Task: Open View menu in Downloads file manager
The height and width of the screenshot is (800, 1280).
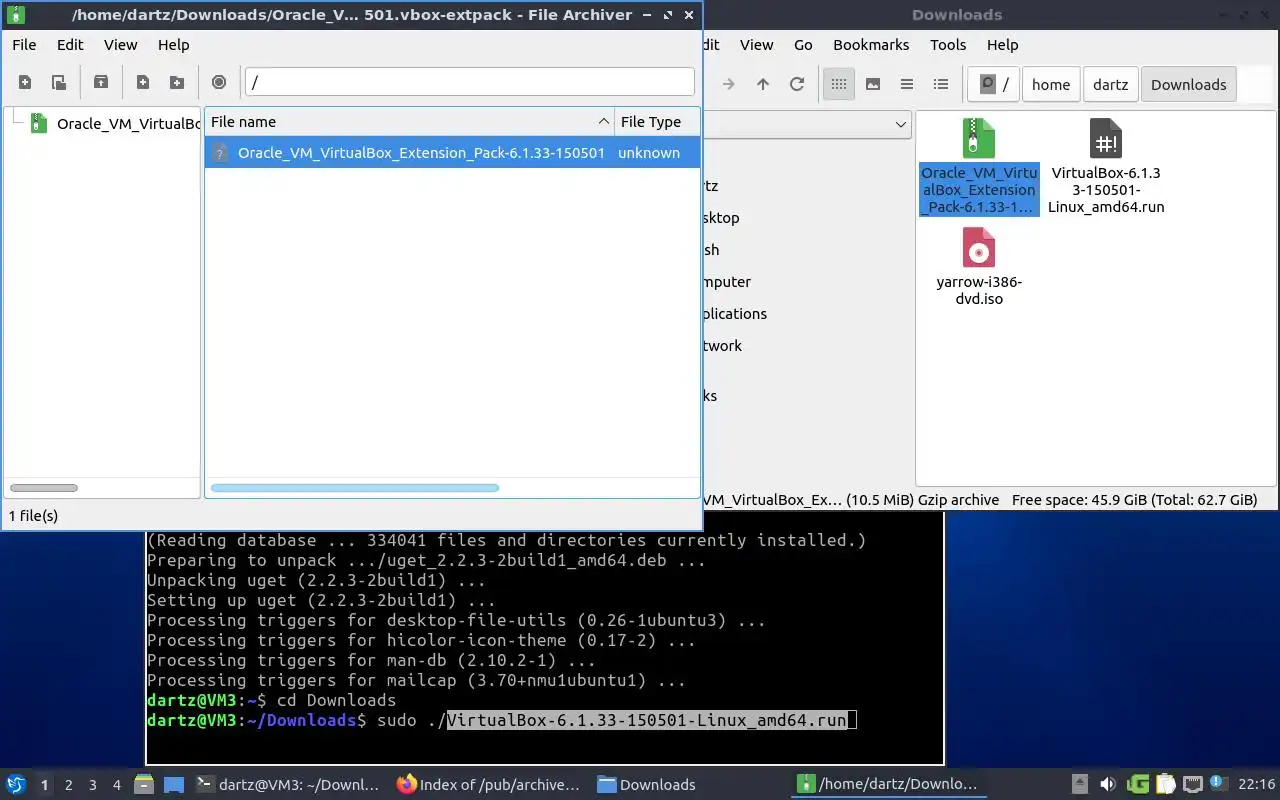Action: 756,45
